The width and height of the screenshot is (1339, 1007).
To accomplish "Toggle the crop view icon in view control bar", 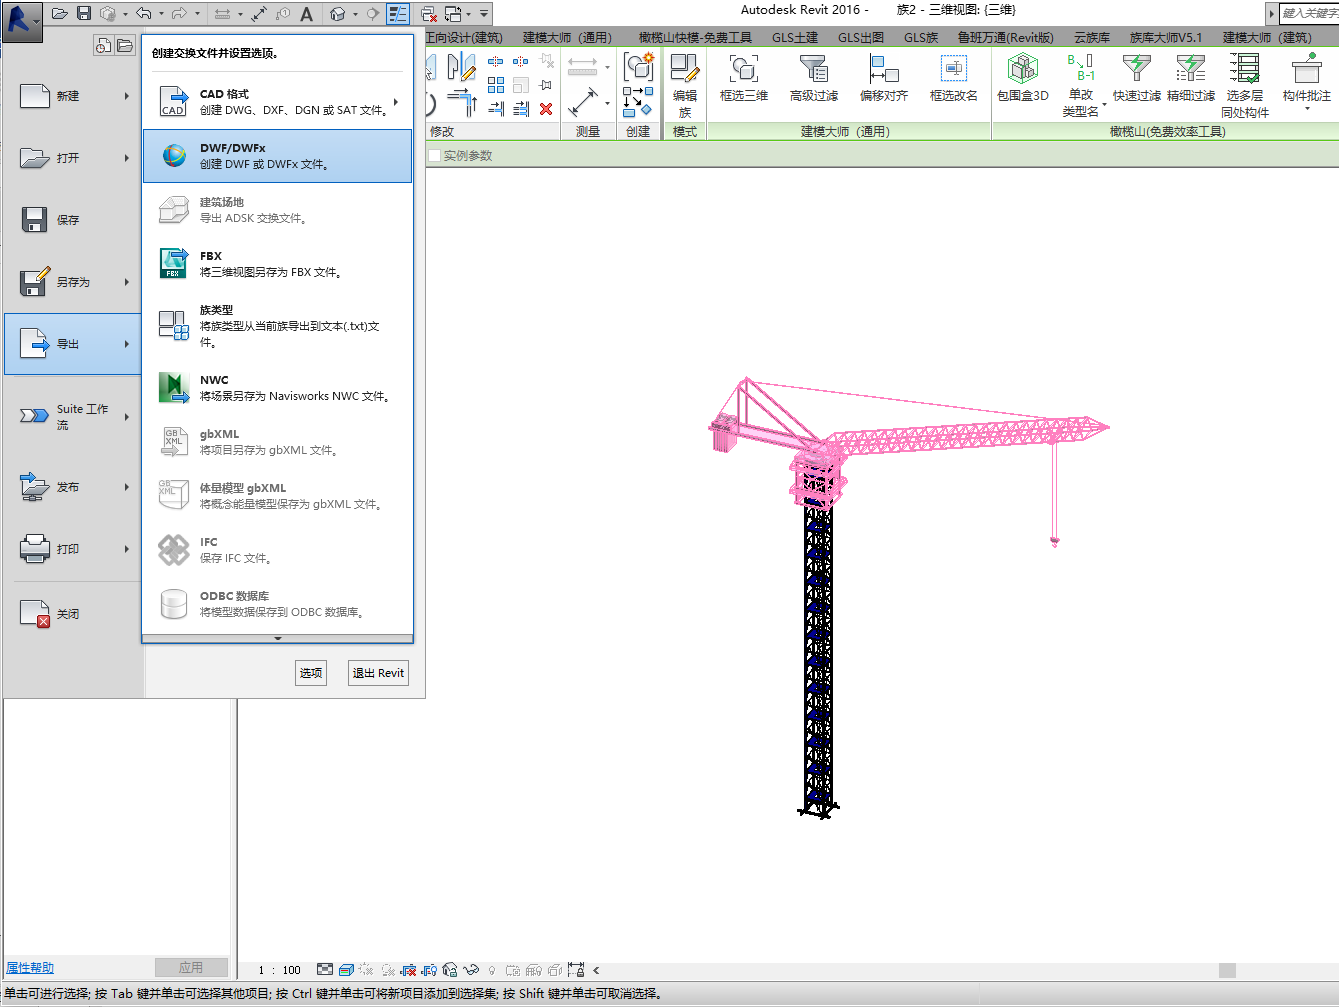I will (x=408, y=970).
